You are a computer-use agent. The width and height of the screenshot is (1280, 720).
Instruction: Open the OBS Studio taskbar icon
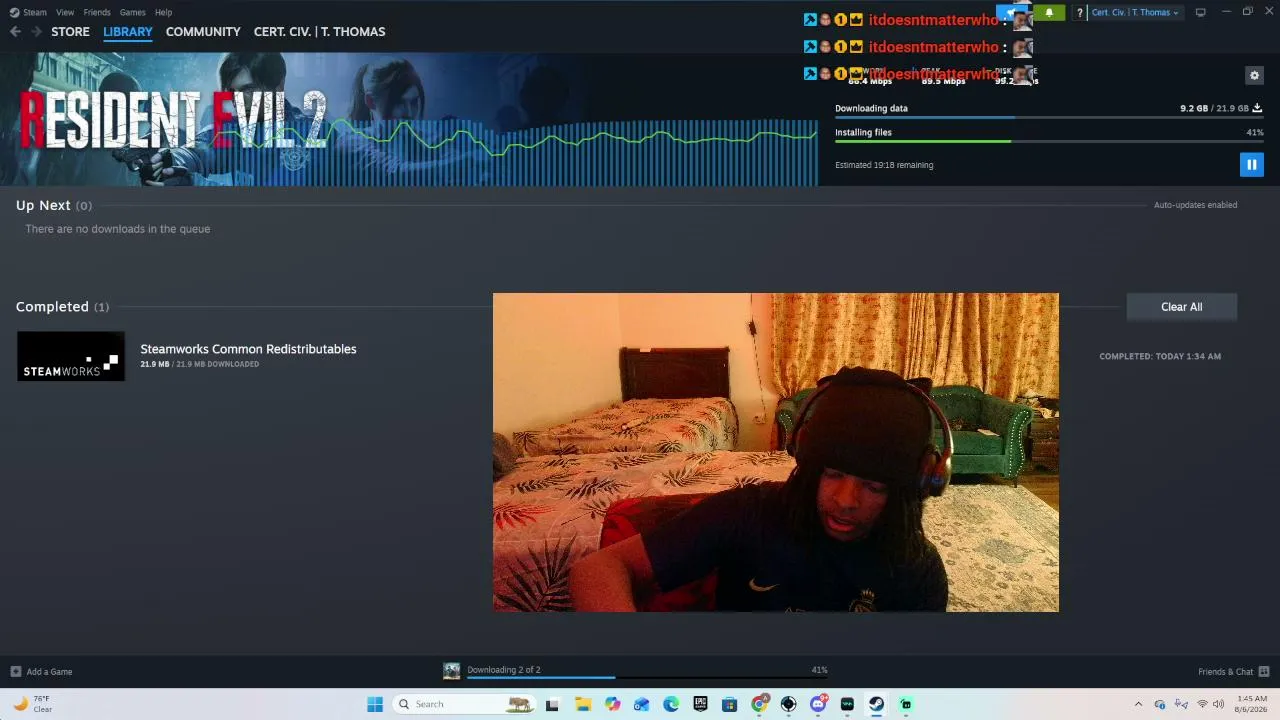coord(788,704)
